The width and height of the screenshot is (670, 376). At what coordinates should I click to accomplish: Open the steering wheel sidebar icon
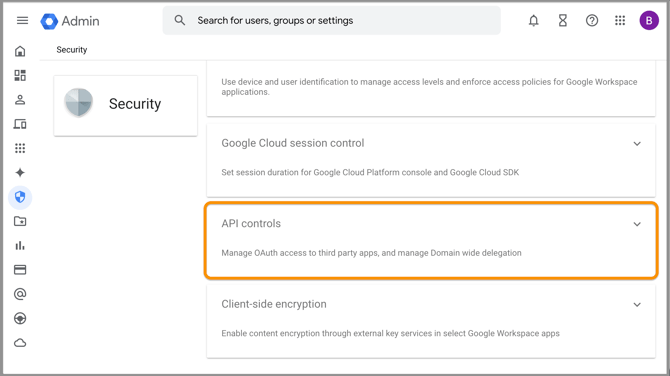point(20,318)
